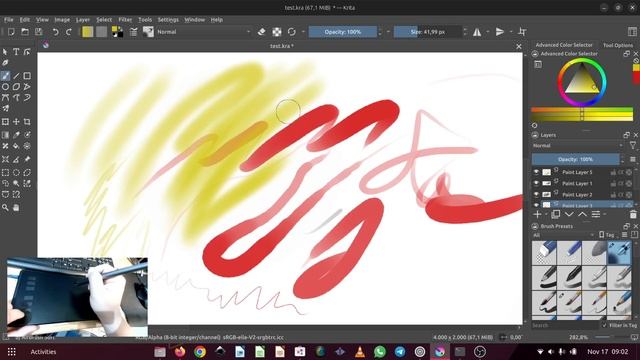Click the Redo arrow in toolbar
The image size is (640, 360).
pos(69,32)
